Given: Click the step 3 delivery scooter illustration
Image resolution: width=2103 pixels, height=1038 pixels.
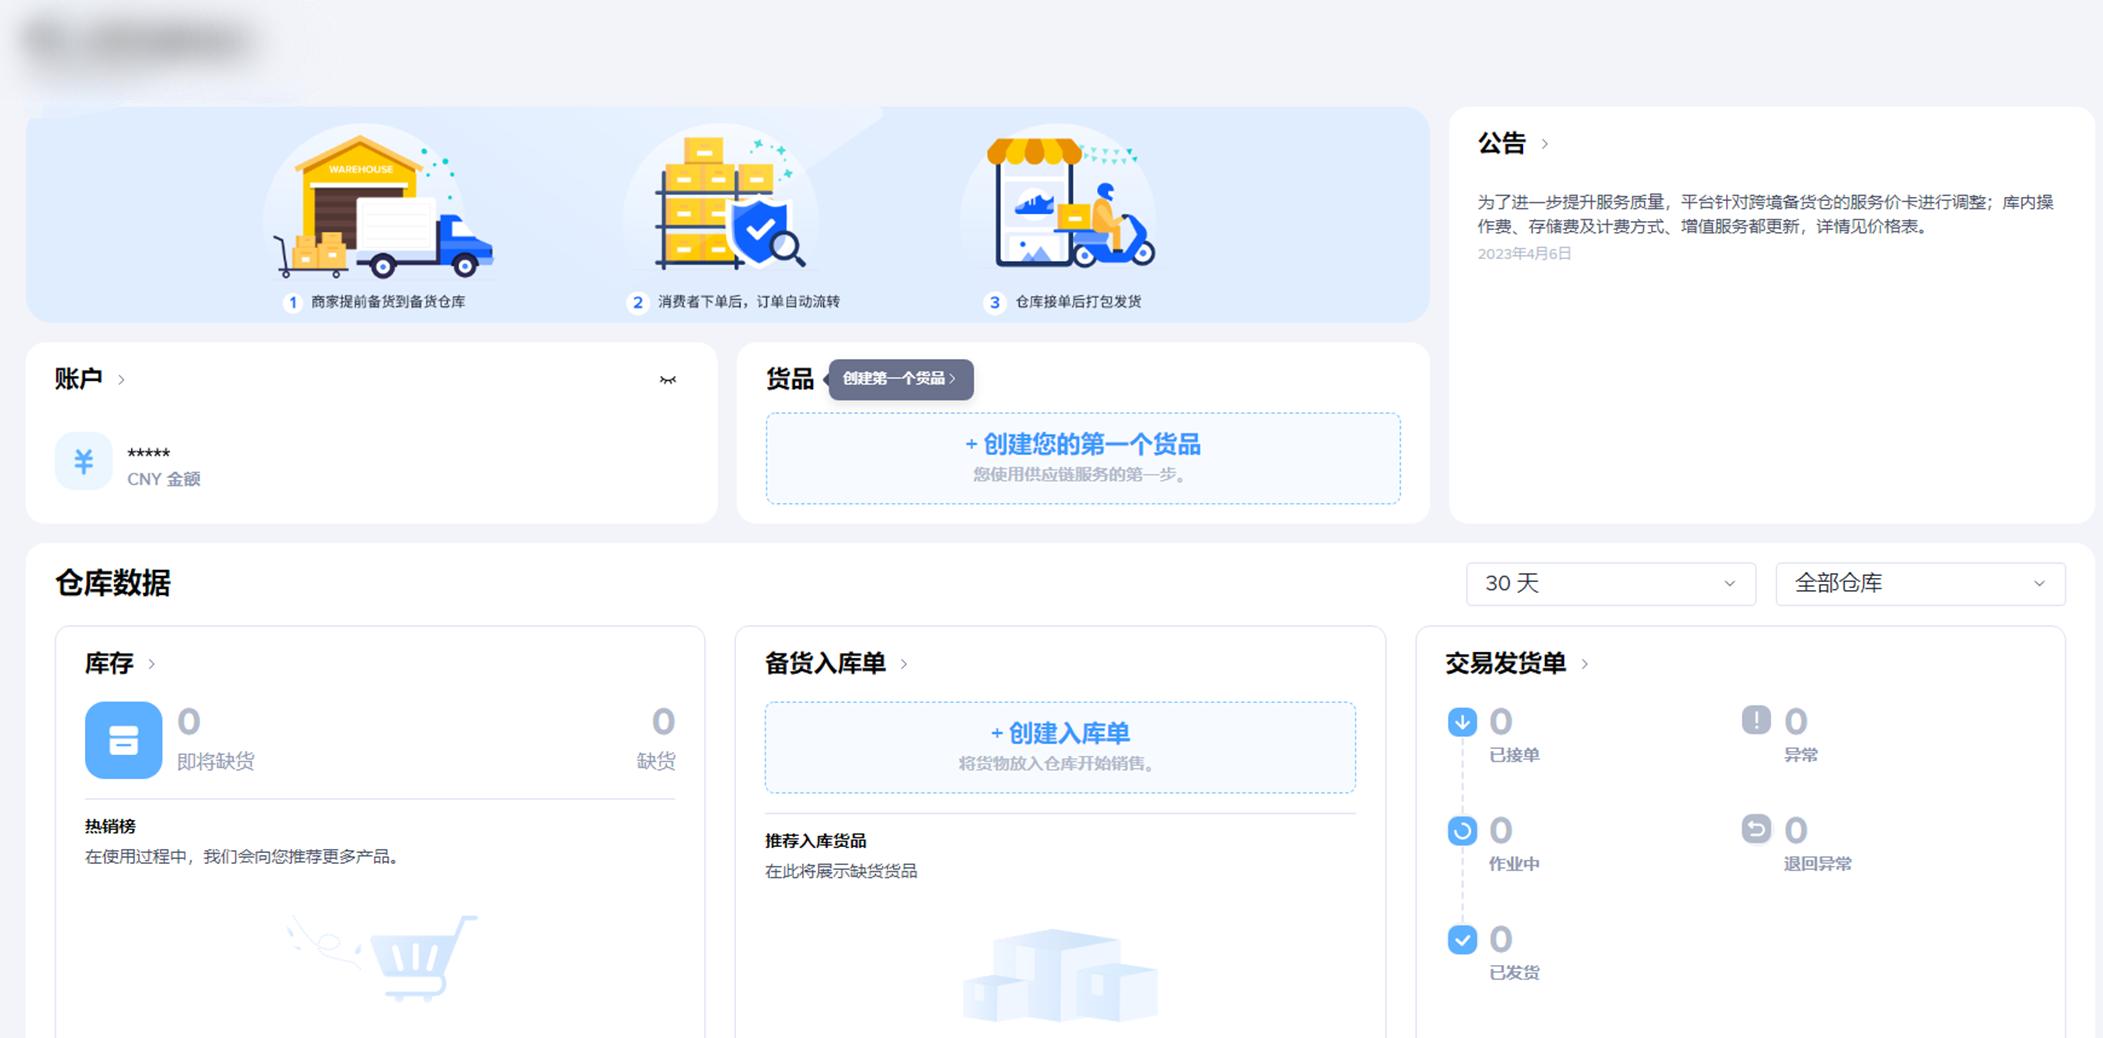Looking at the screenshot, I should pyautogui.click(x=1065, y=205).
